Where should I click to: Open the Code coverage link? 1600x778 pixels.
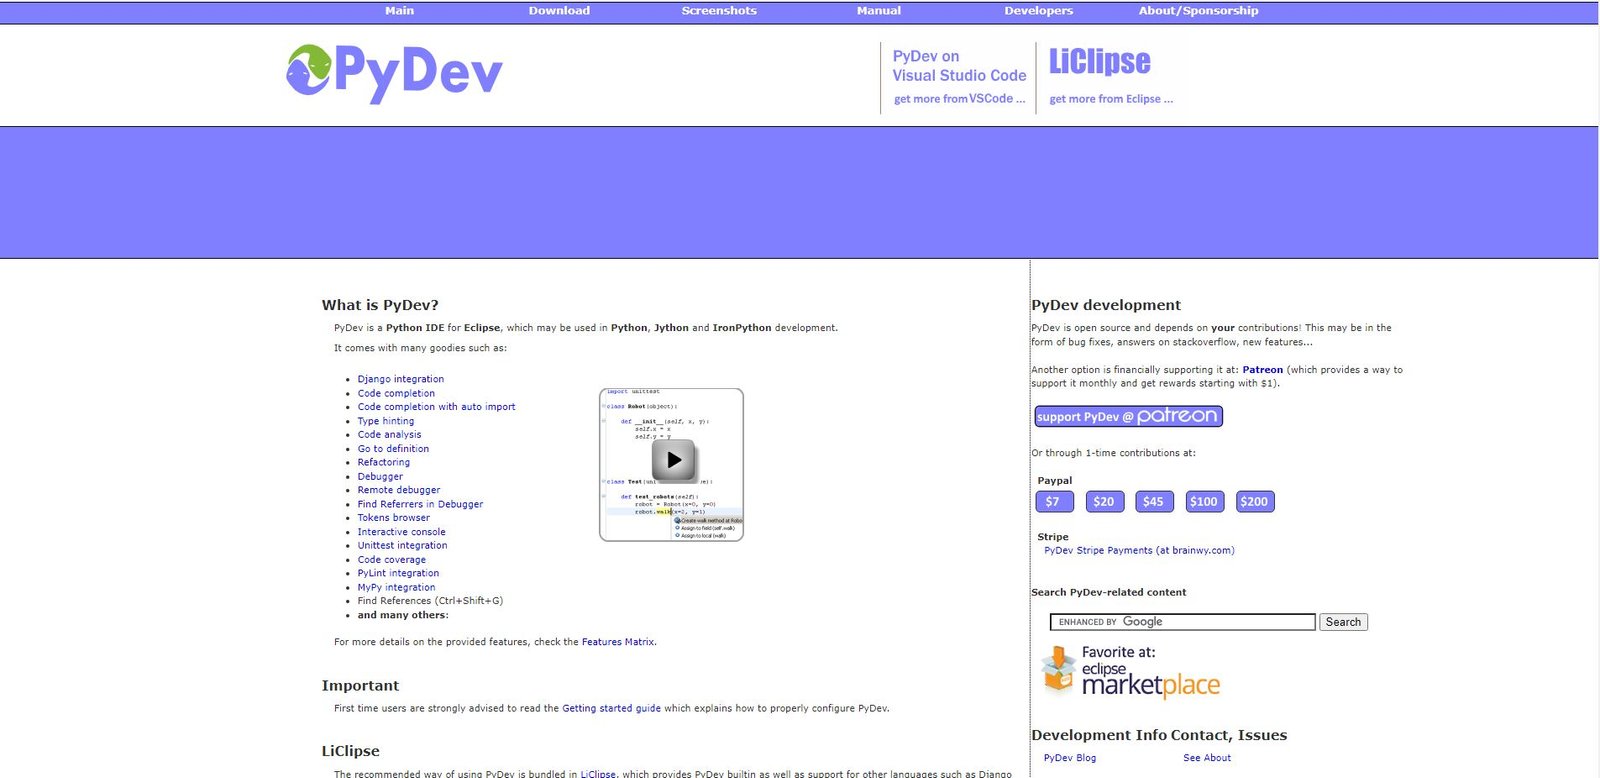click(x=392, y=560)
